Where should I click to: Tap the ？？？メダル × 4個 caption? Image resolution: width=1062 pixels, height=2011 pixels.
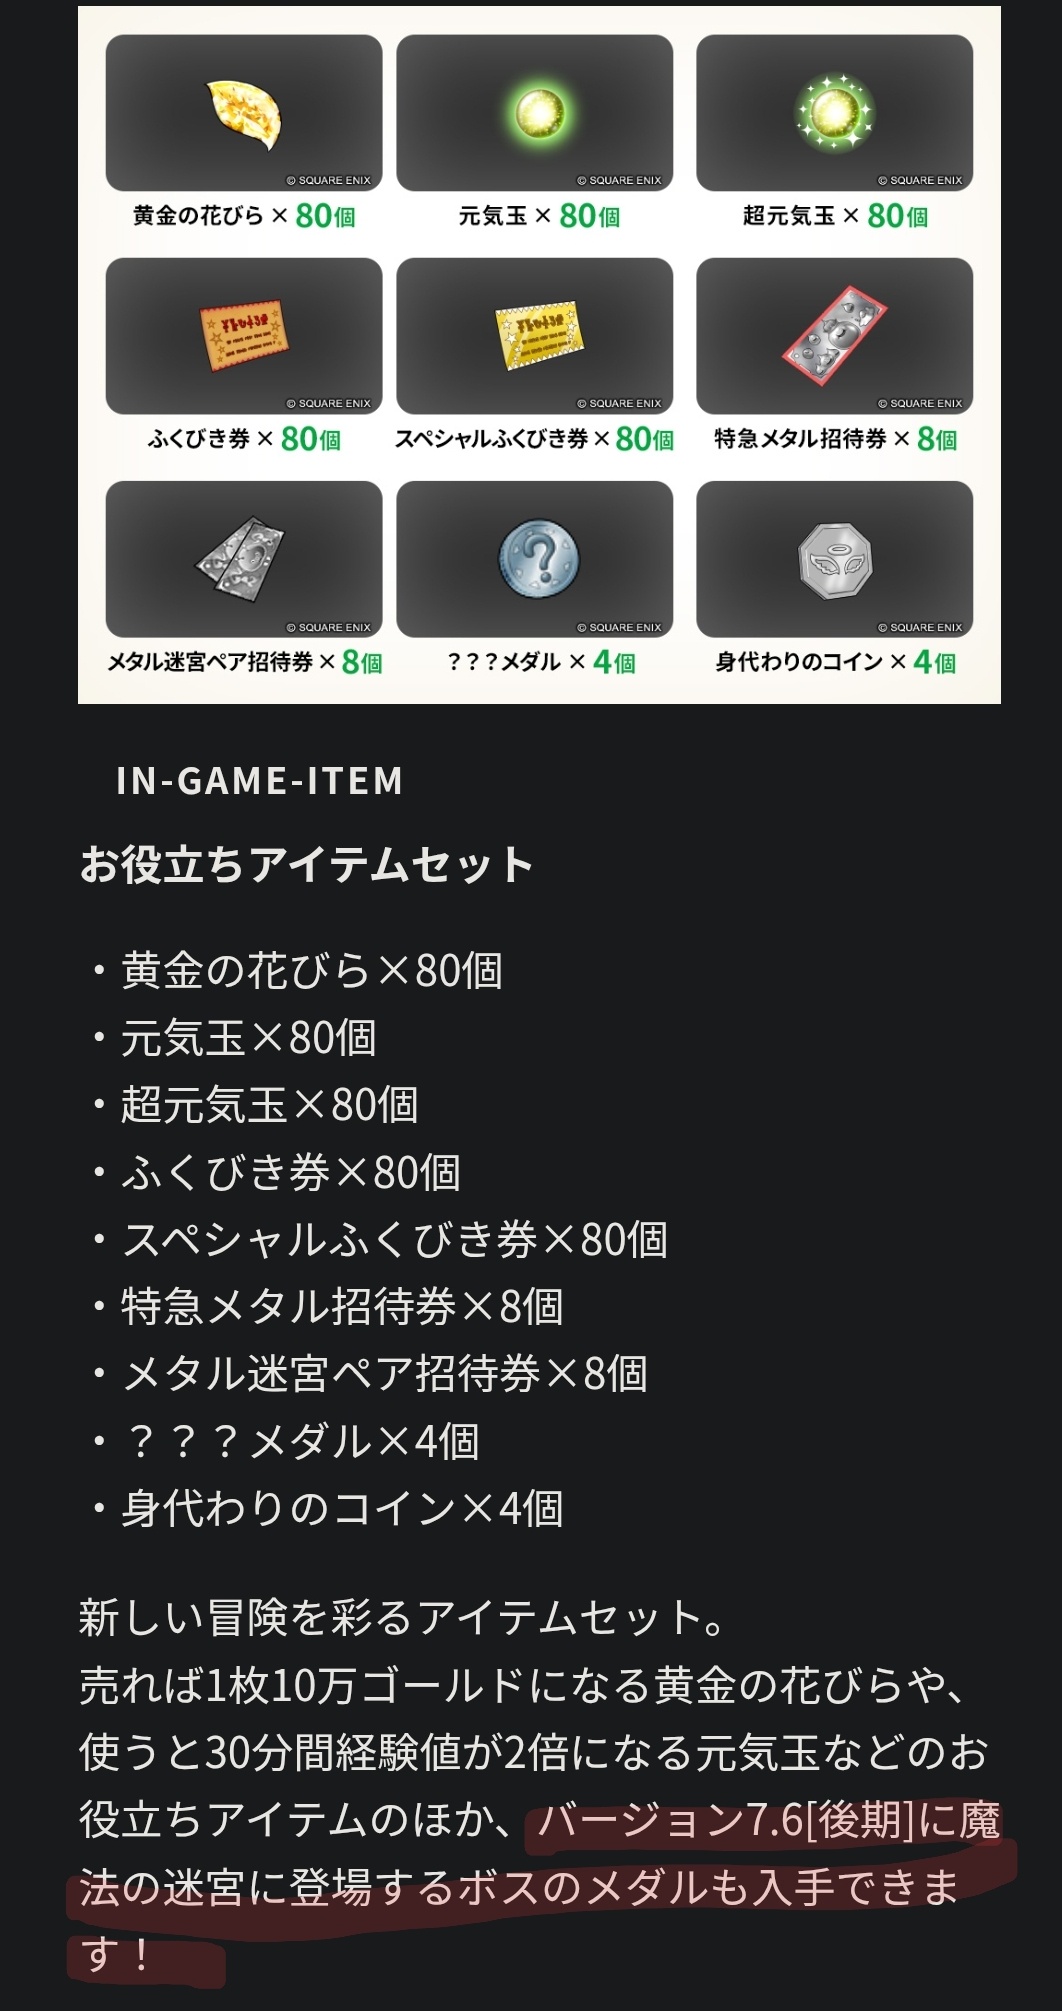(x=540, y=662)
